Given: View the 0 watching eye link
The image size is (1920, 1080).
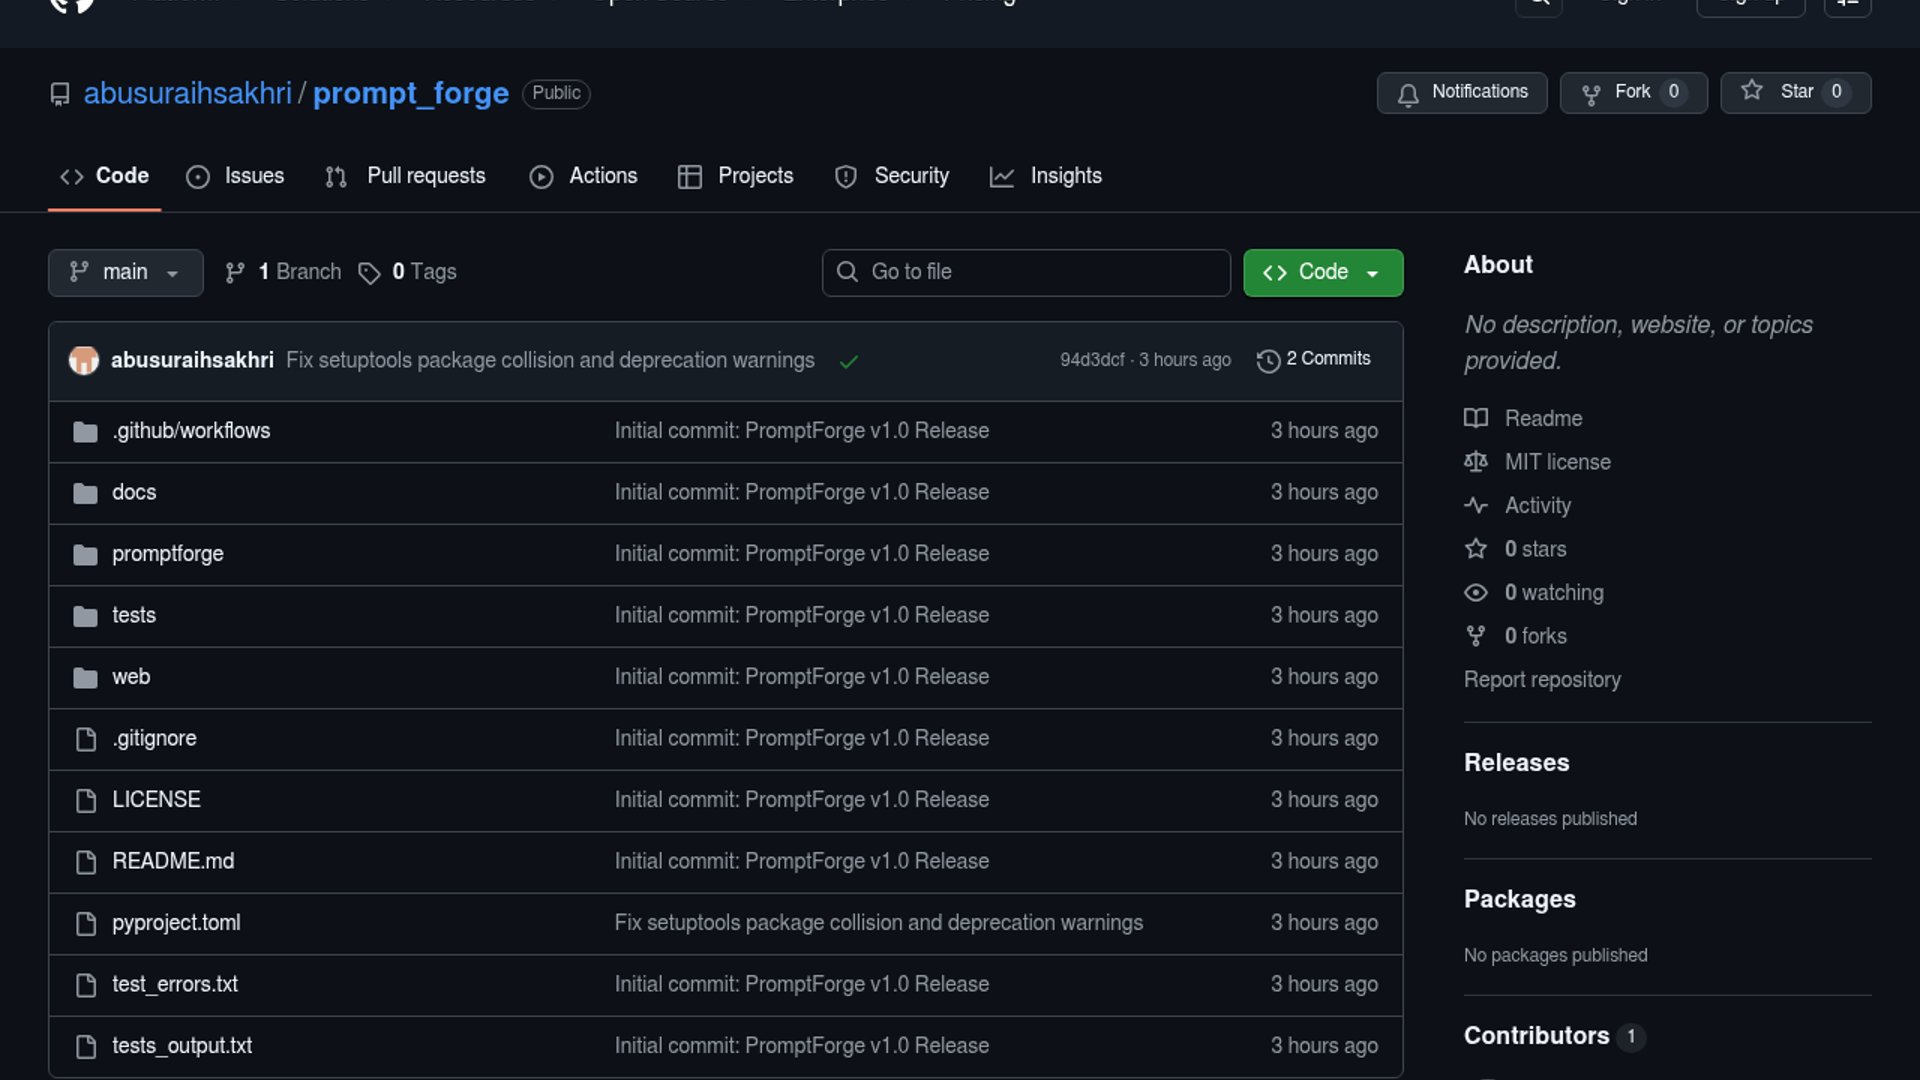Looking at the screenshot, I should pyautogui.click(x=1553, y=592).
